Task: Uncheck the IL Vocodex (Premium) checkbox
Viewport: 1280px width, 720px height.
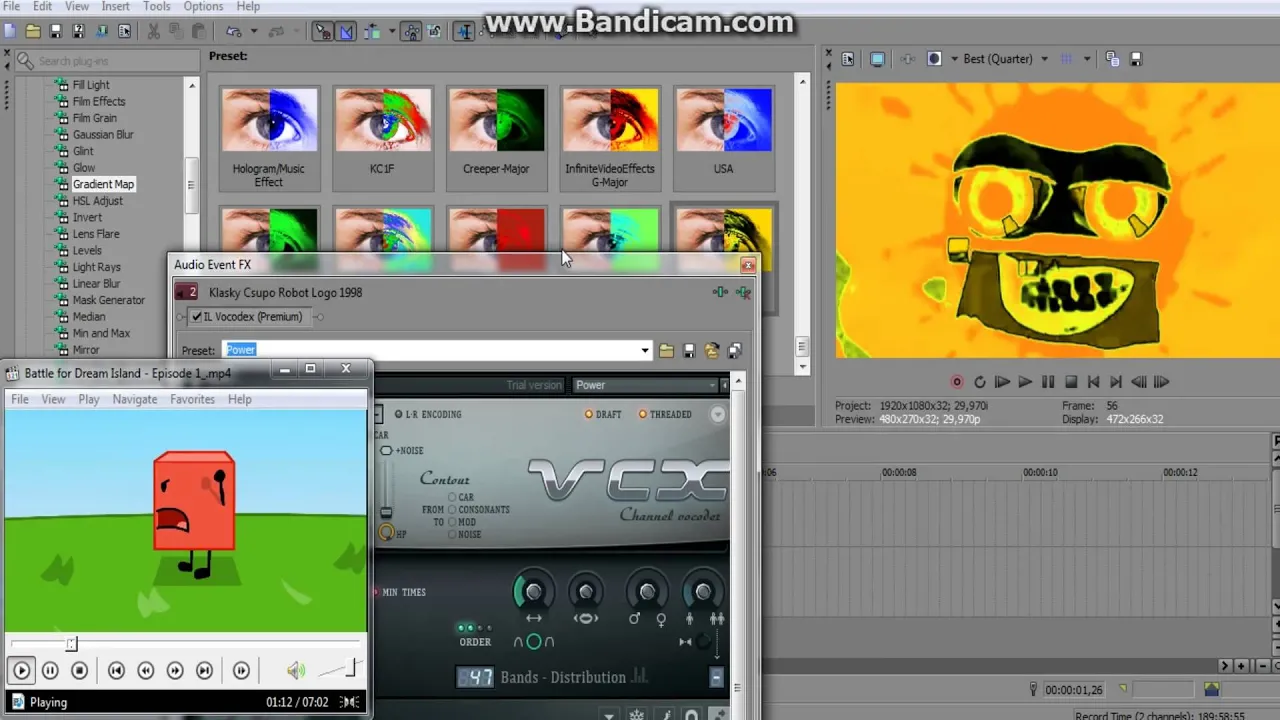Action: 197,317
